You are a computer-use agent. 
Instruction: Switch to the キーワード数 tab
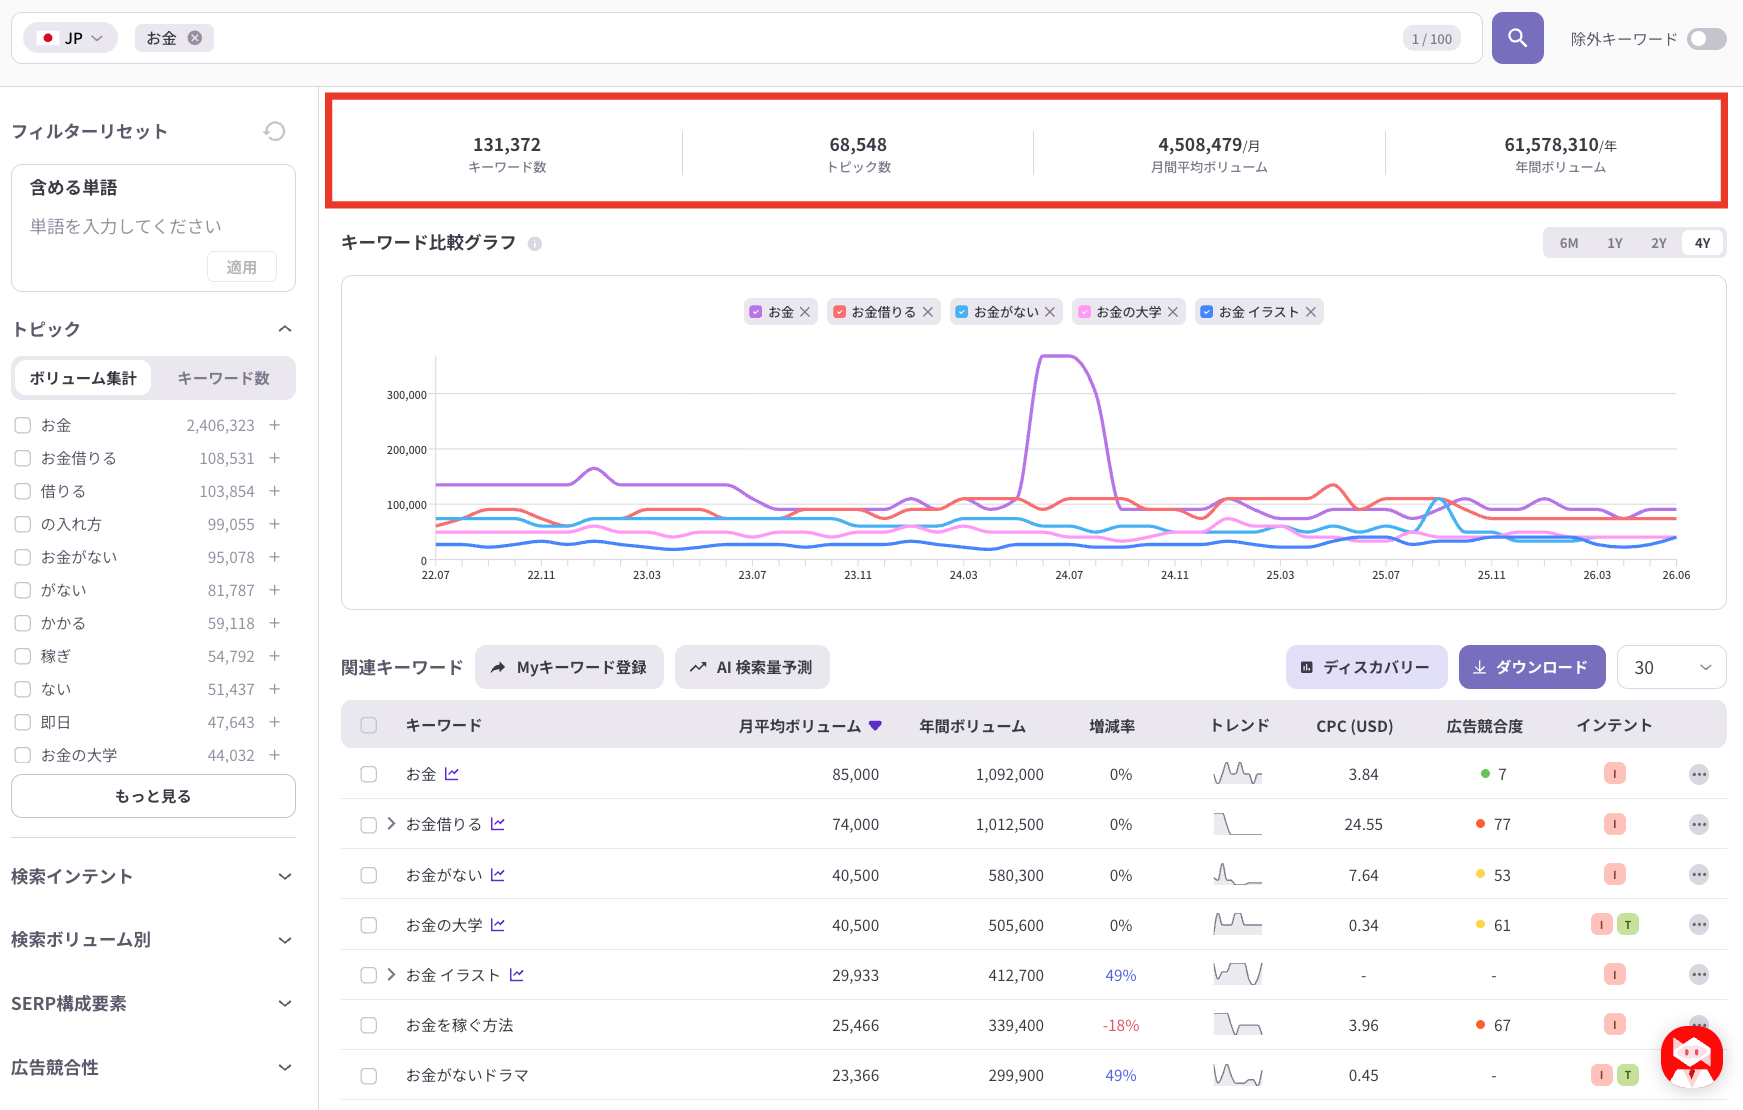[x=223, y=378]
